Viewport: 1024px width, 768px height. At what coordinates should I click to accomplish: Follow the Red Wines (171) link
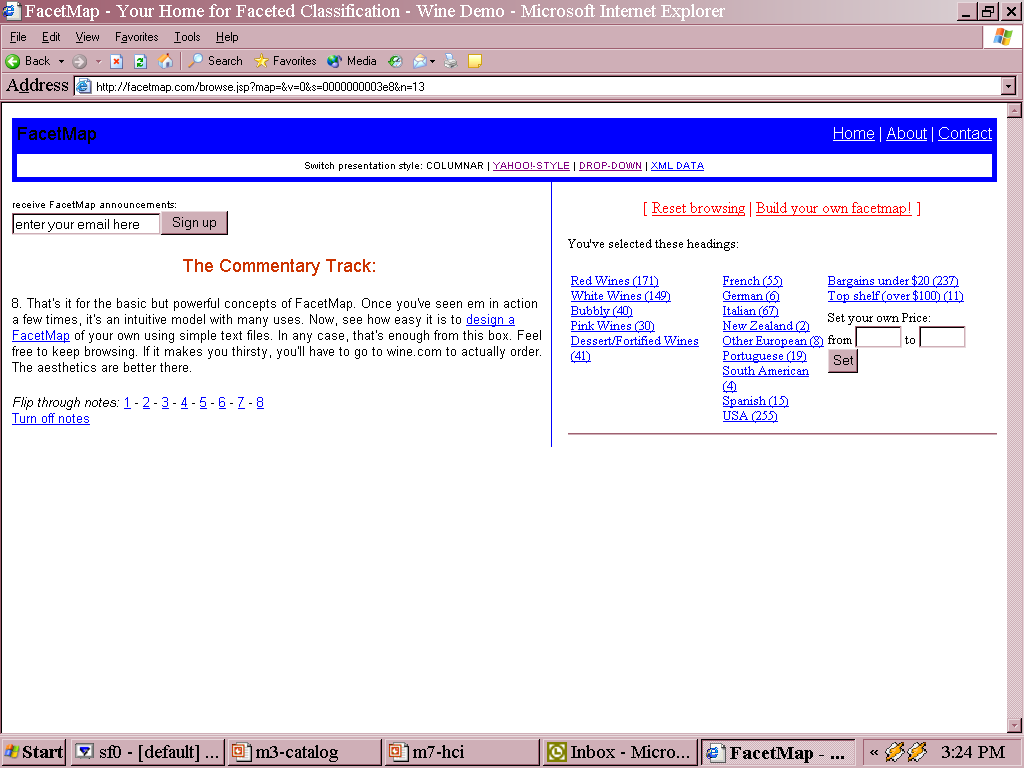coord(614,281)
